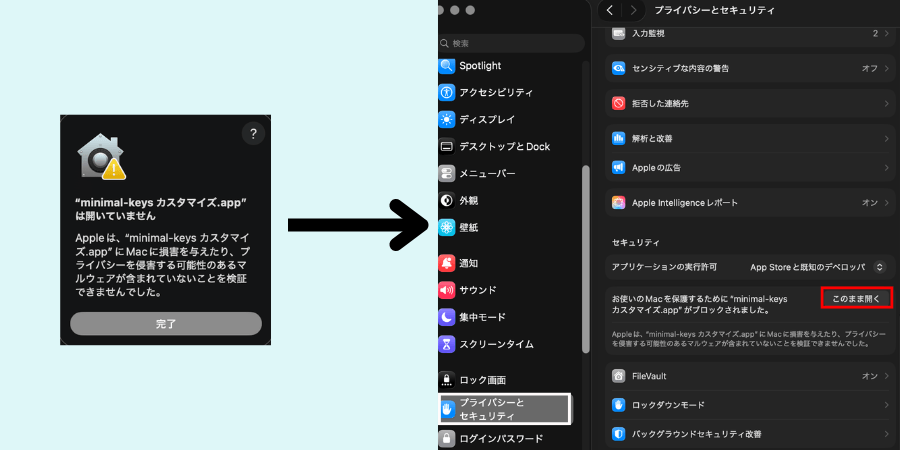Image resolution: width=900 pixels, height=450 pixels.
Task: Open the バックグラウンドセキュリティ改善 shield icon
Action: pyautogui.click(x=618, y=433)
